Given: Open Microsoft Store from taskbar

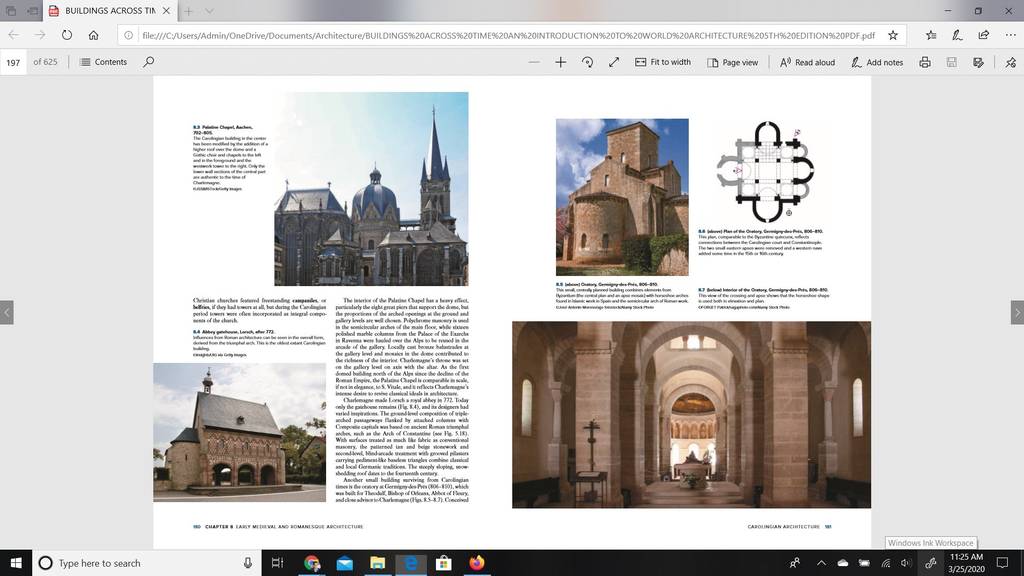Looking at the screenshot, I should click(443, 563).
